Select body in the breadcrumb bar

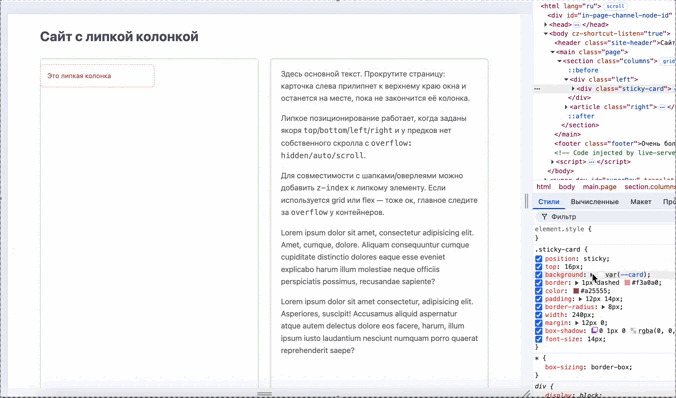tap(566, 187)
